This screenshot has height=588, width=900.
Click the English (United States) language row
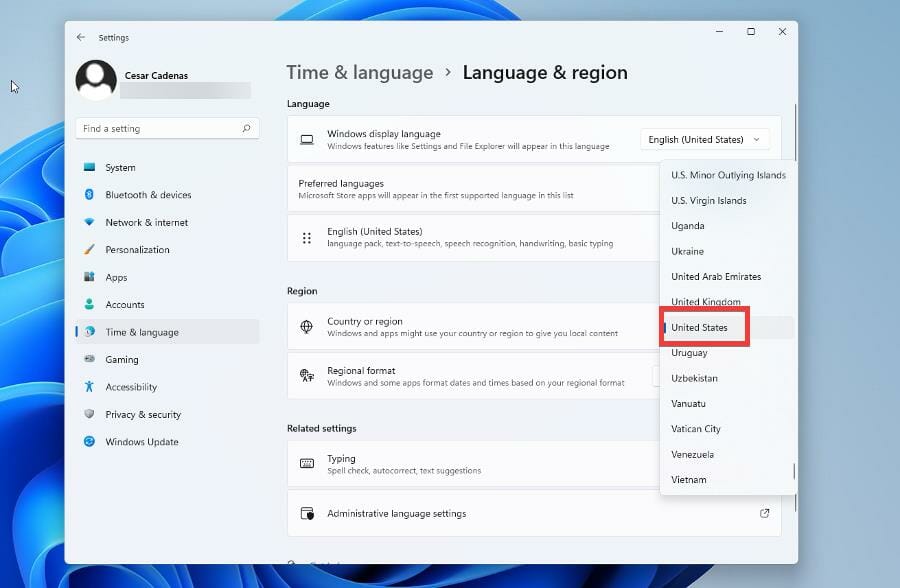[x=474, y=238]
